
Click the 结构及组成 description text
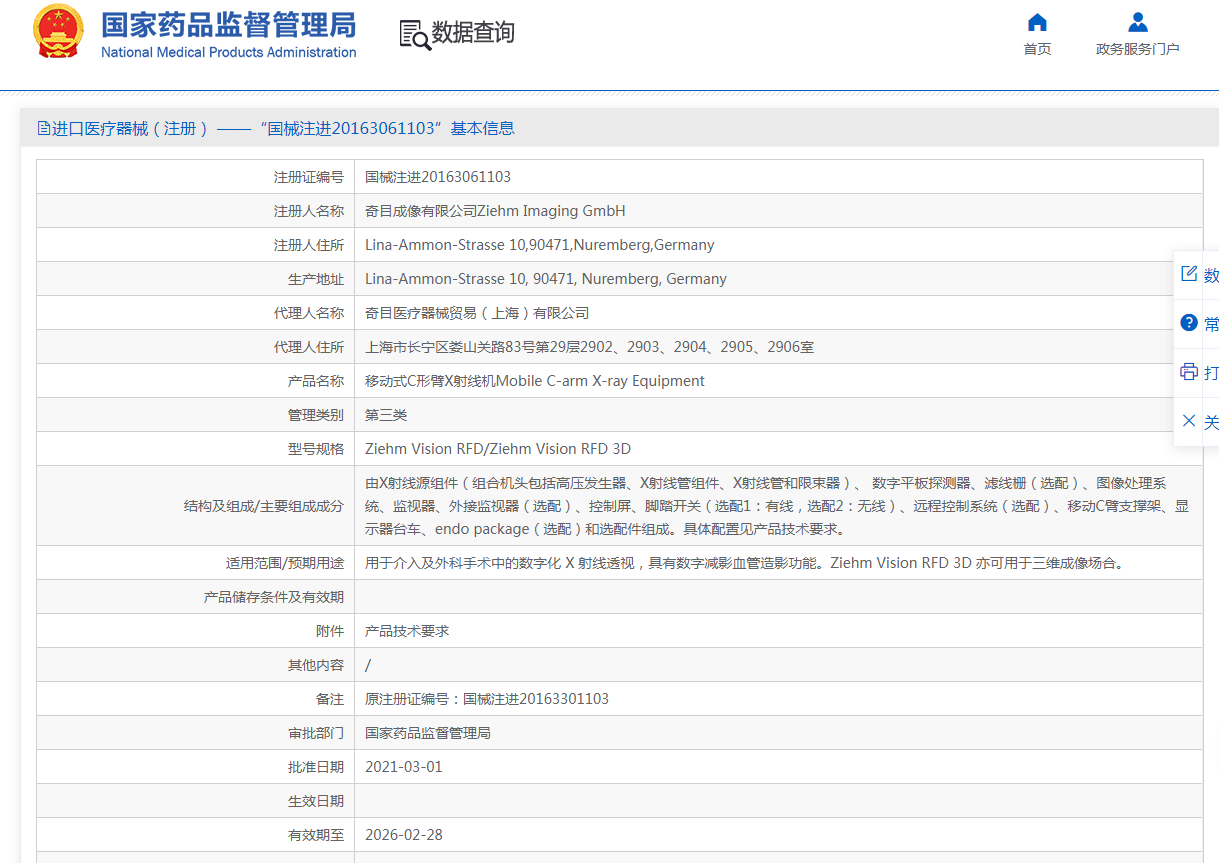pyautogui.click(x=777, y=506)
